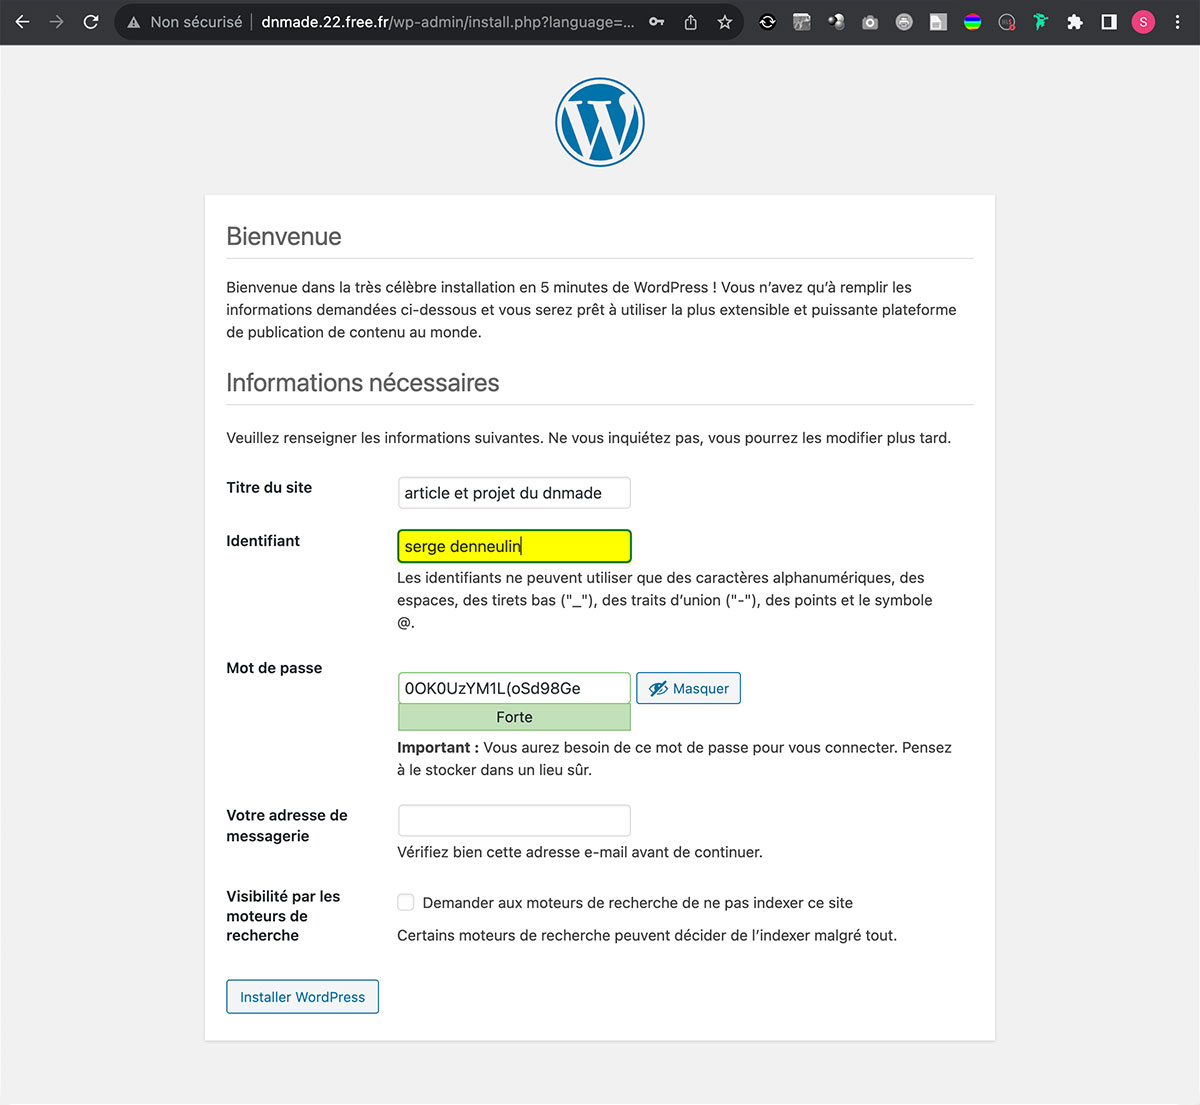Enable the search engine no-index checkbox
This screenshot has width=1200, height=1105.
click(x=406, y=903)
